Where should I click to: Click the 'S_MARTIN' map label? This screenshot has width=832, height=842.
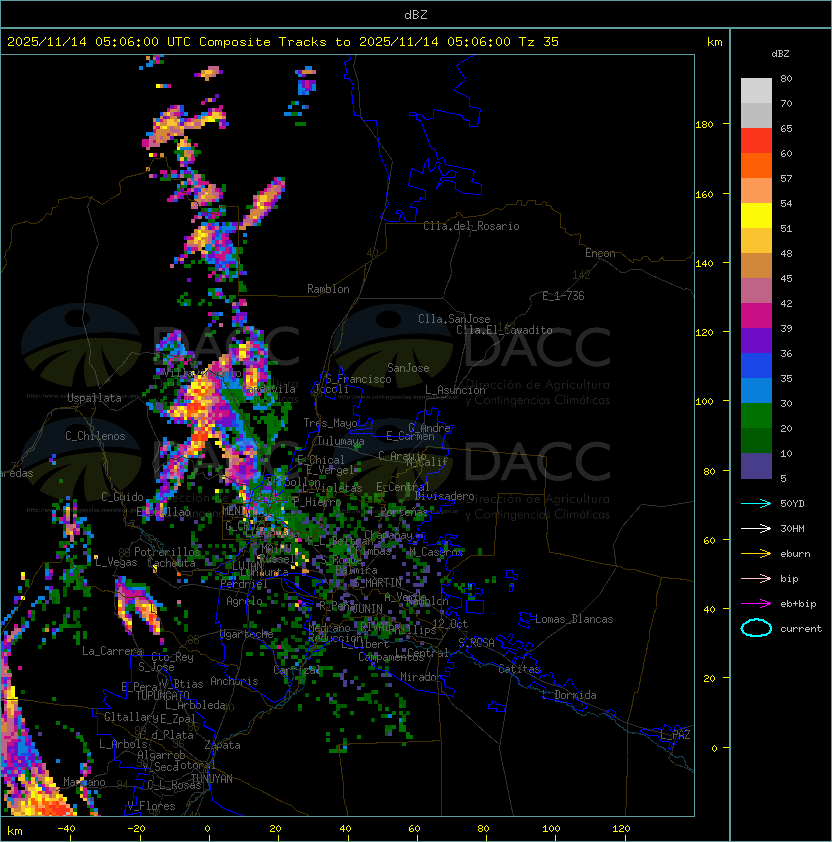click(x=377, y=583)
